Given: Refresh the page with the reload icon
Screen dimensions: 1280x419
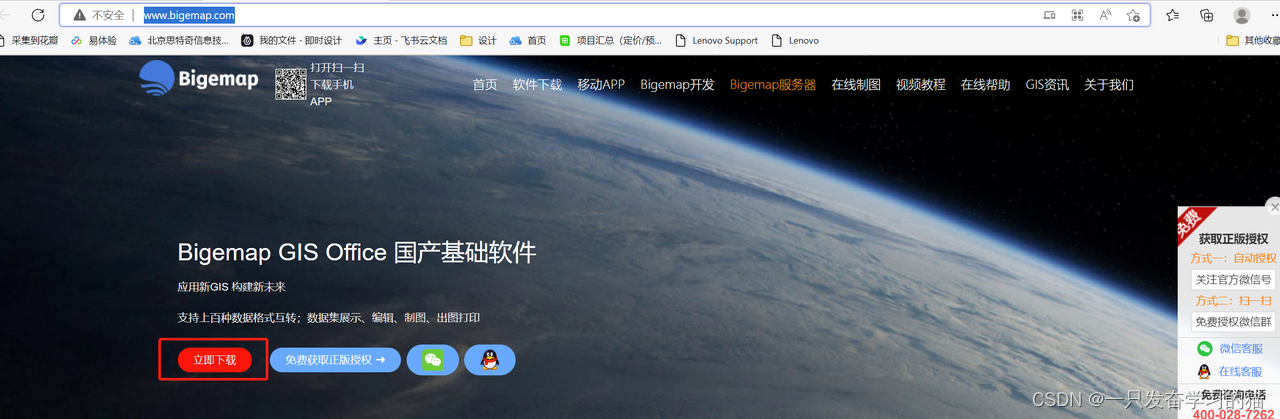Looking at the screenshot, I should coord(38,15).
